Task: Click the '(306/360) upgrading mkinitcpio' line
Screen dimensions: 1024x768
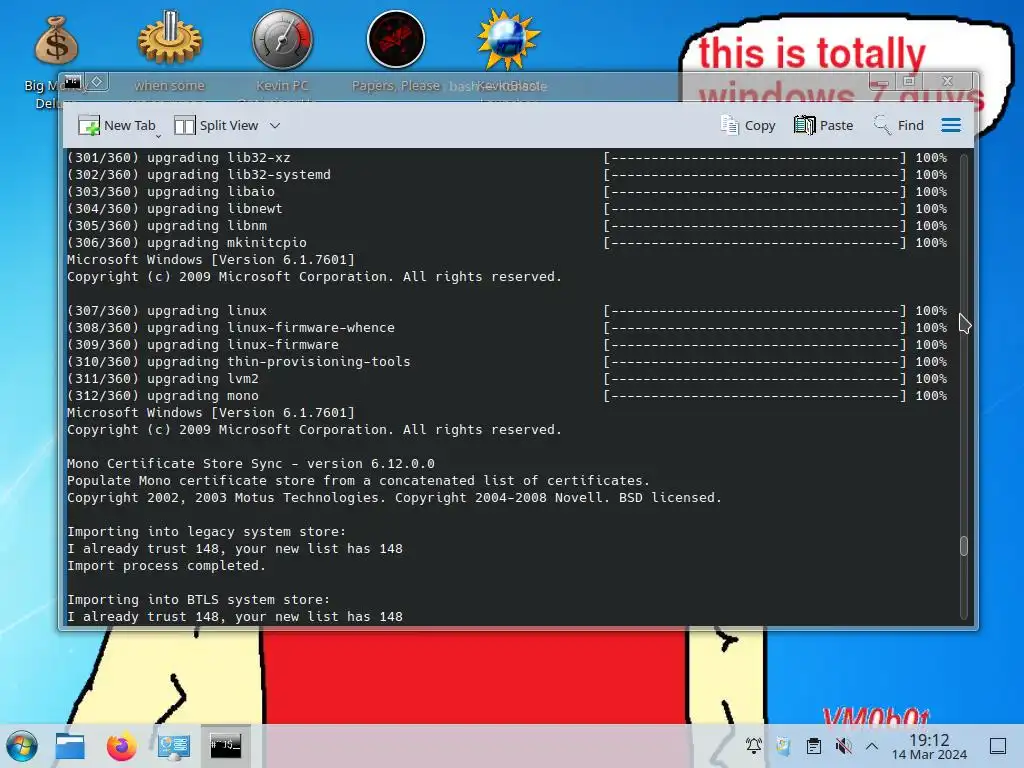Action: click(507, 243)
